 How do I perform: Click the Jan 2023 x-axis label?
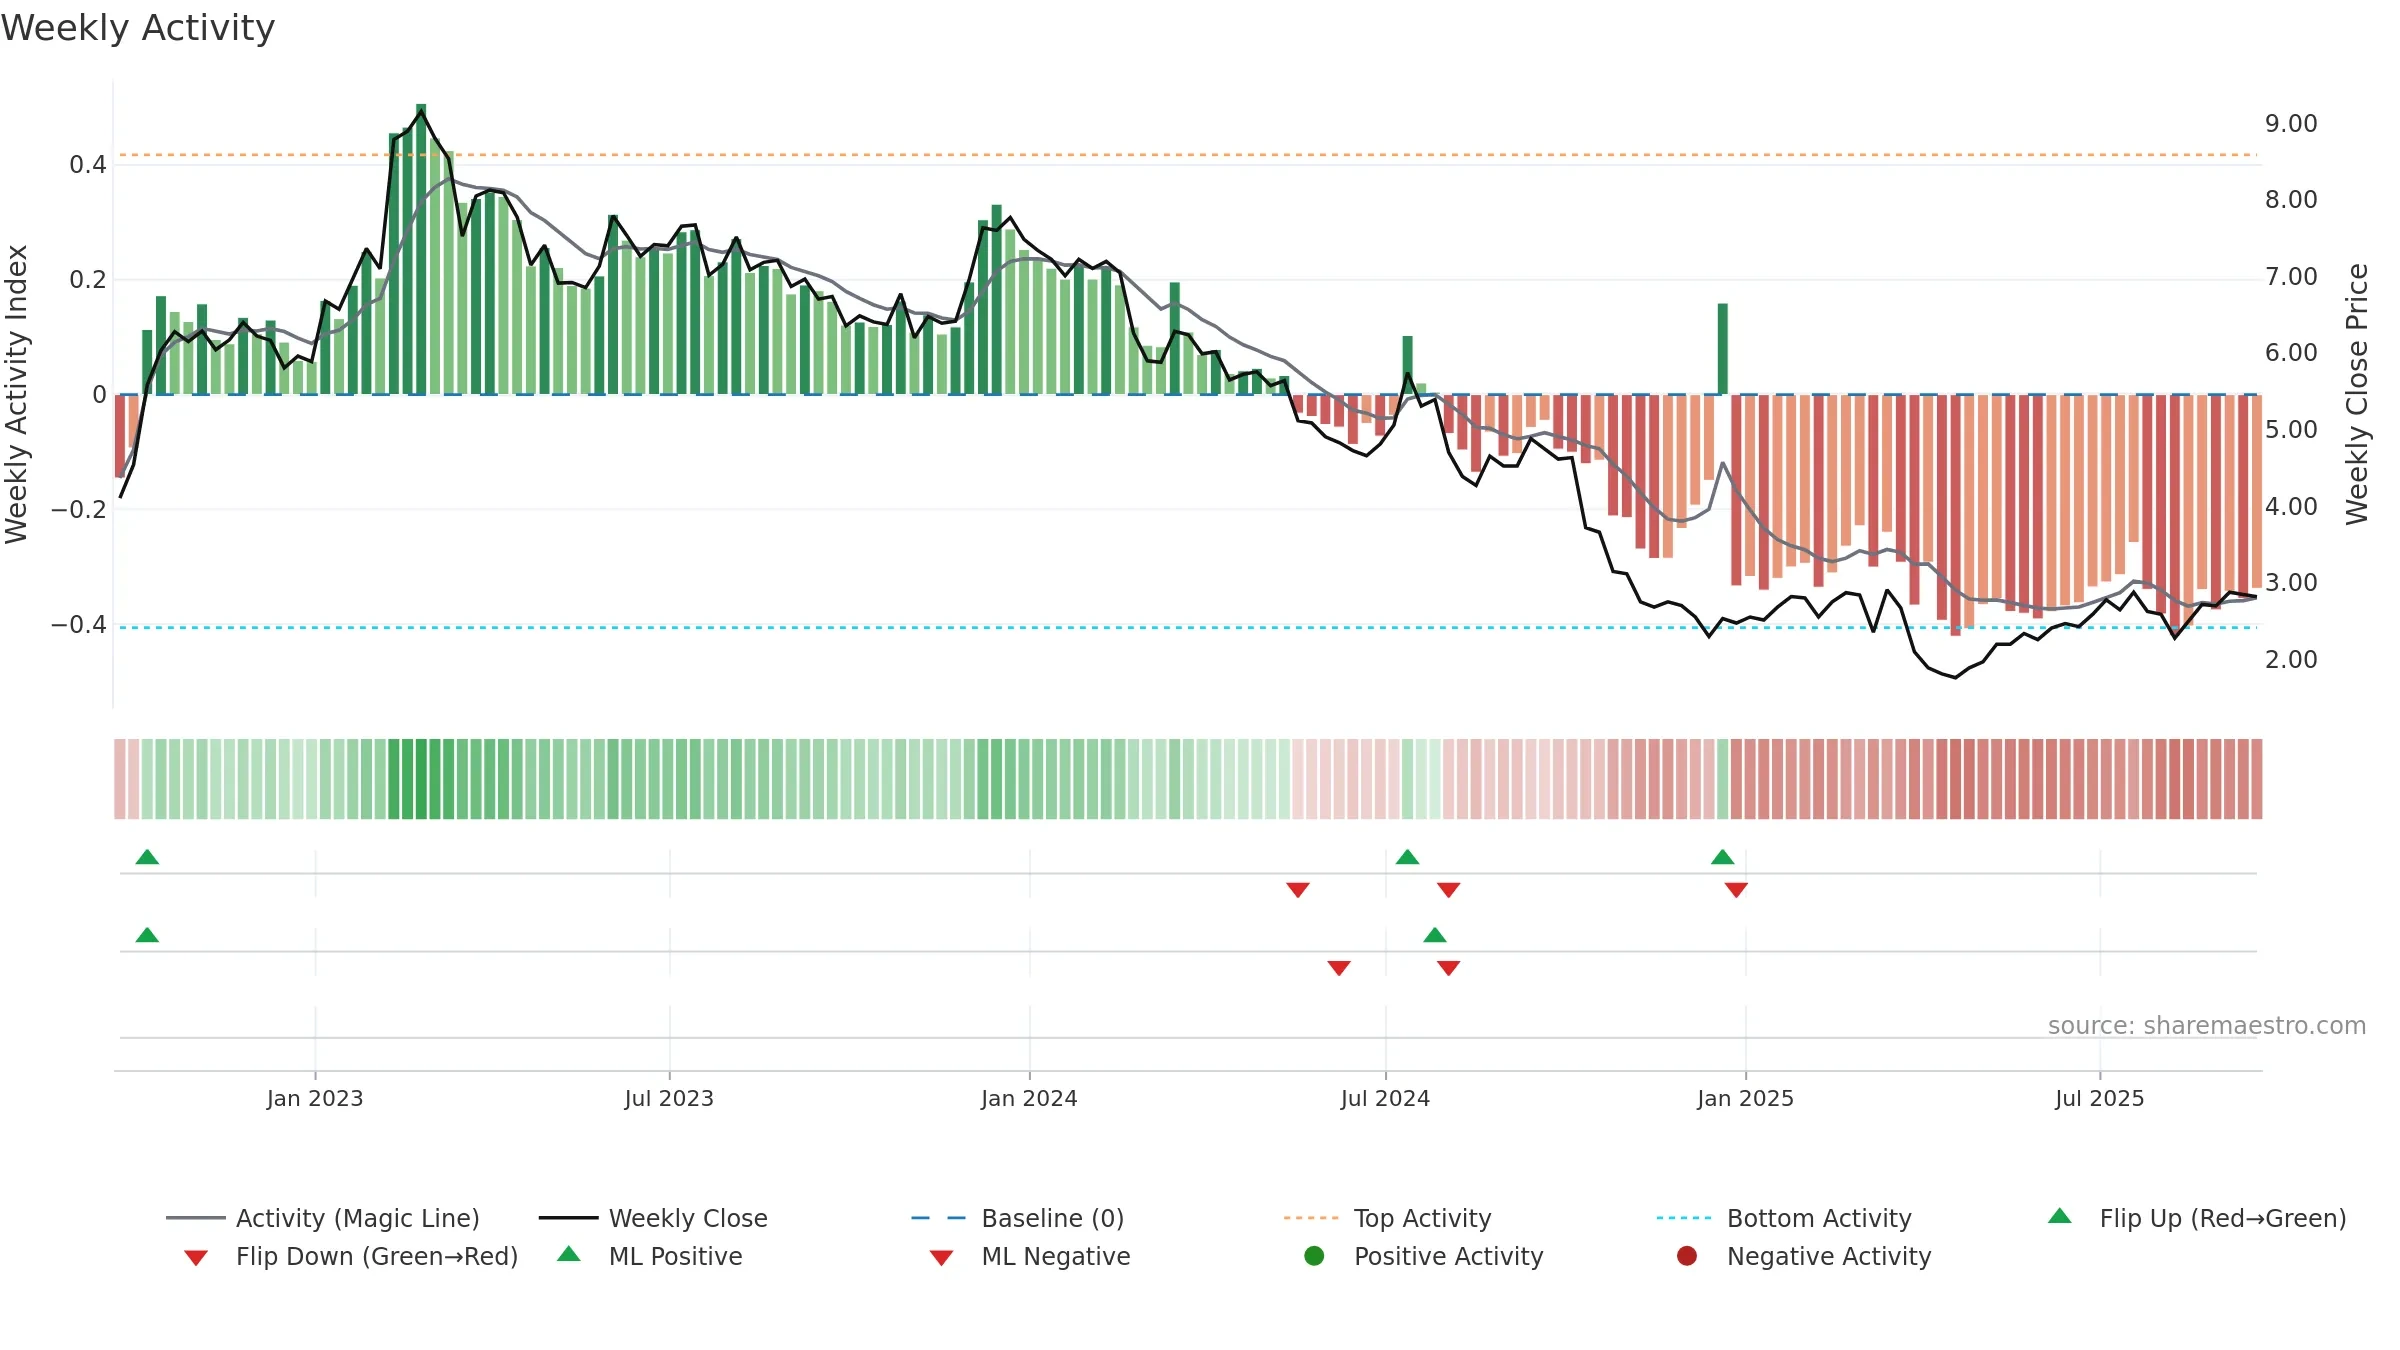point(315,1098)
